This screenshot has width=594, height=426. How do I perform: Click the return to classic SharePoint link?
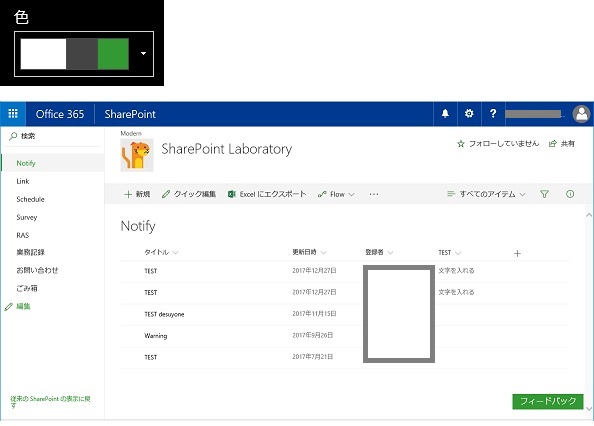coord(50,402)
